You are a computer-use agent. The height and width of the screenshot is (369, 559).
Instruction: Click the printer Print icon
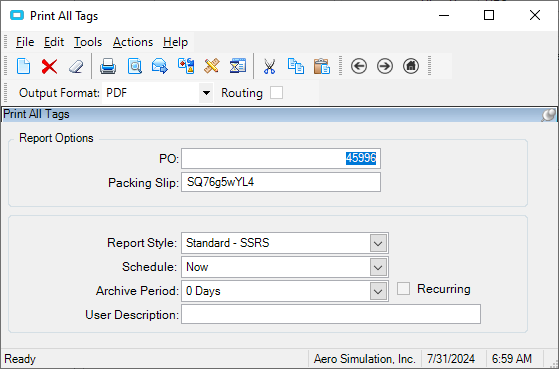click(108, 66)
